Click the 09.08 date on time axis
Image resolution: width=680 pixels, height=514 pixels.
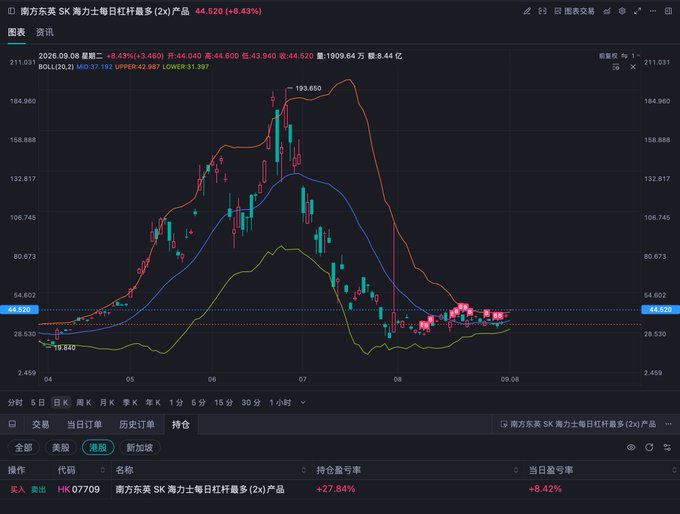point(510,380)
